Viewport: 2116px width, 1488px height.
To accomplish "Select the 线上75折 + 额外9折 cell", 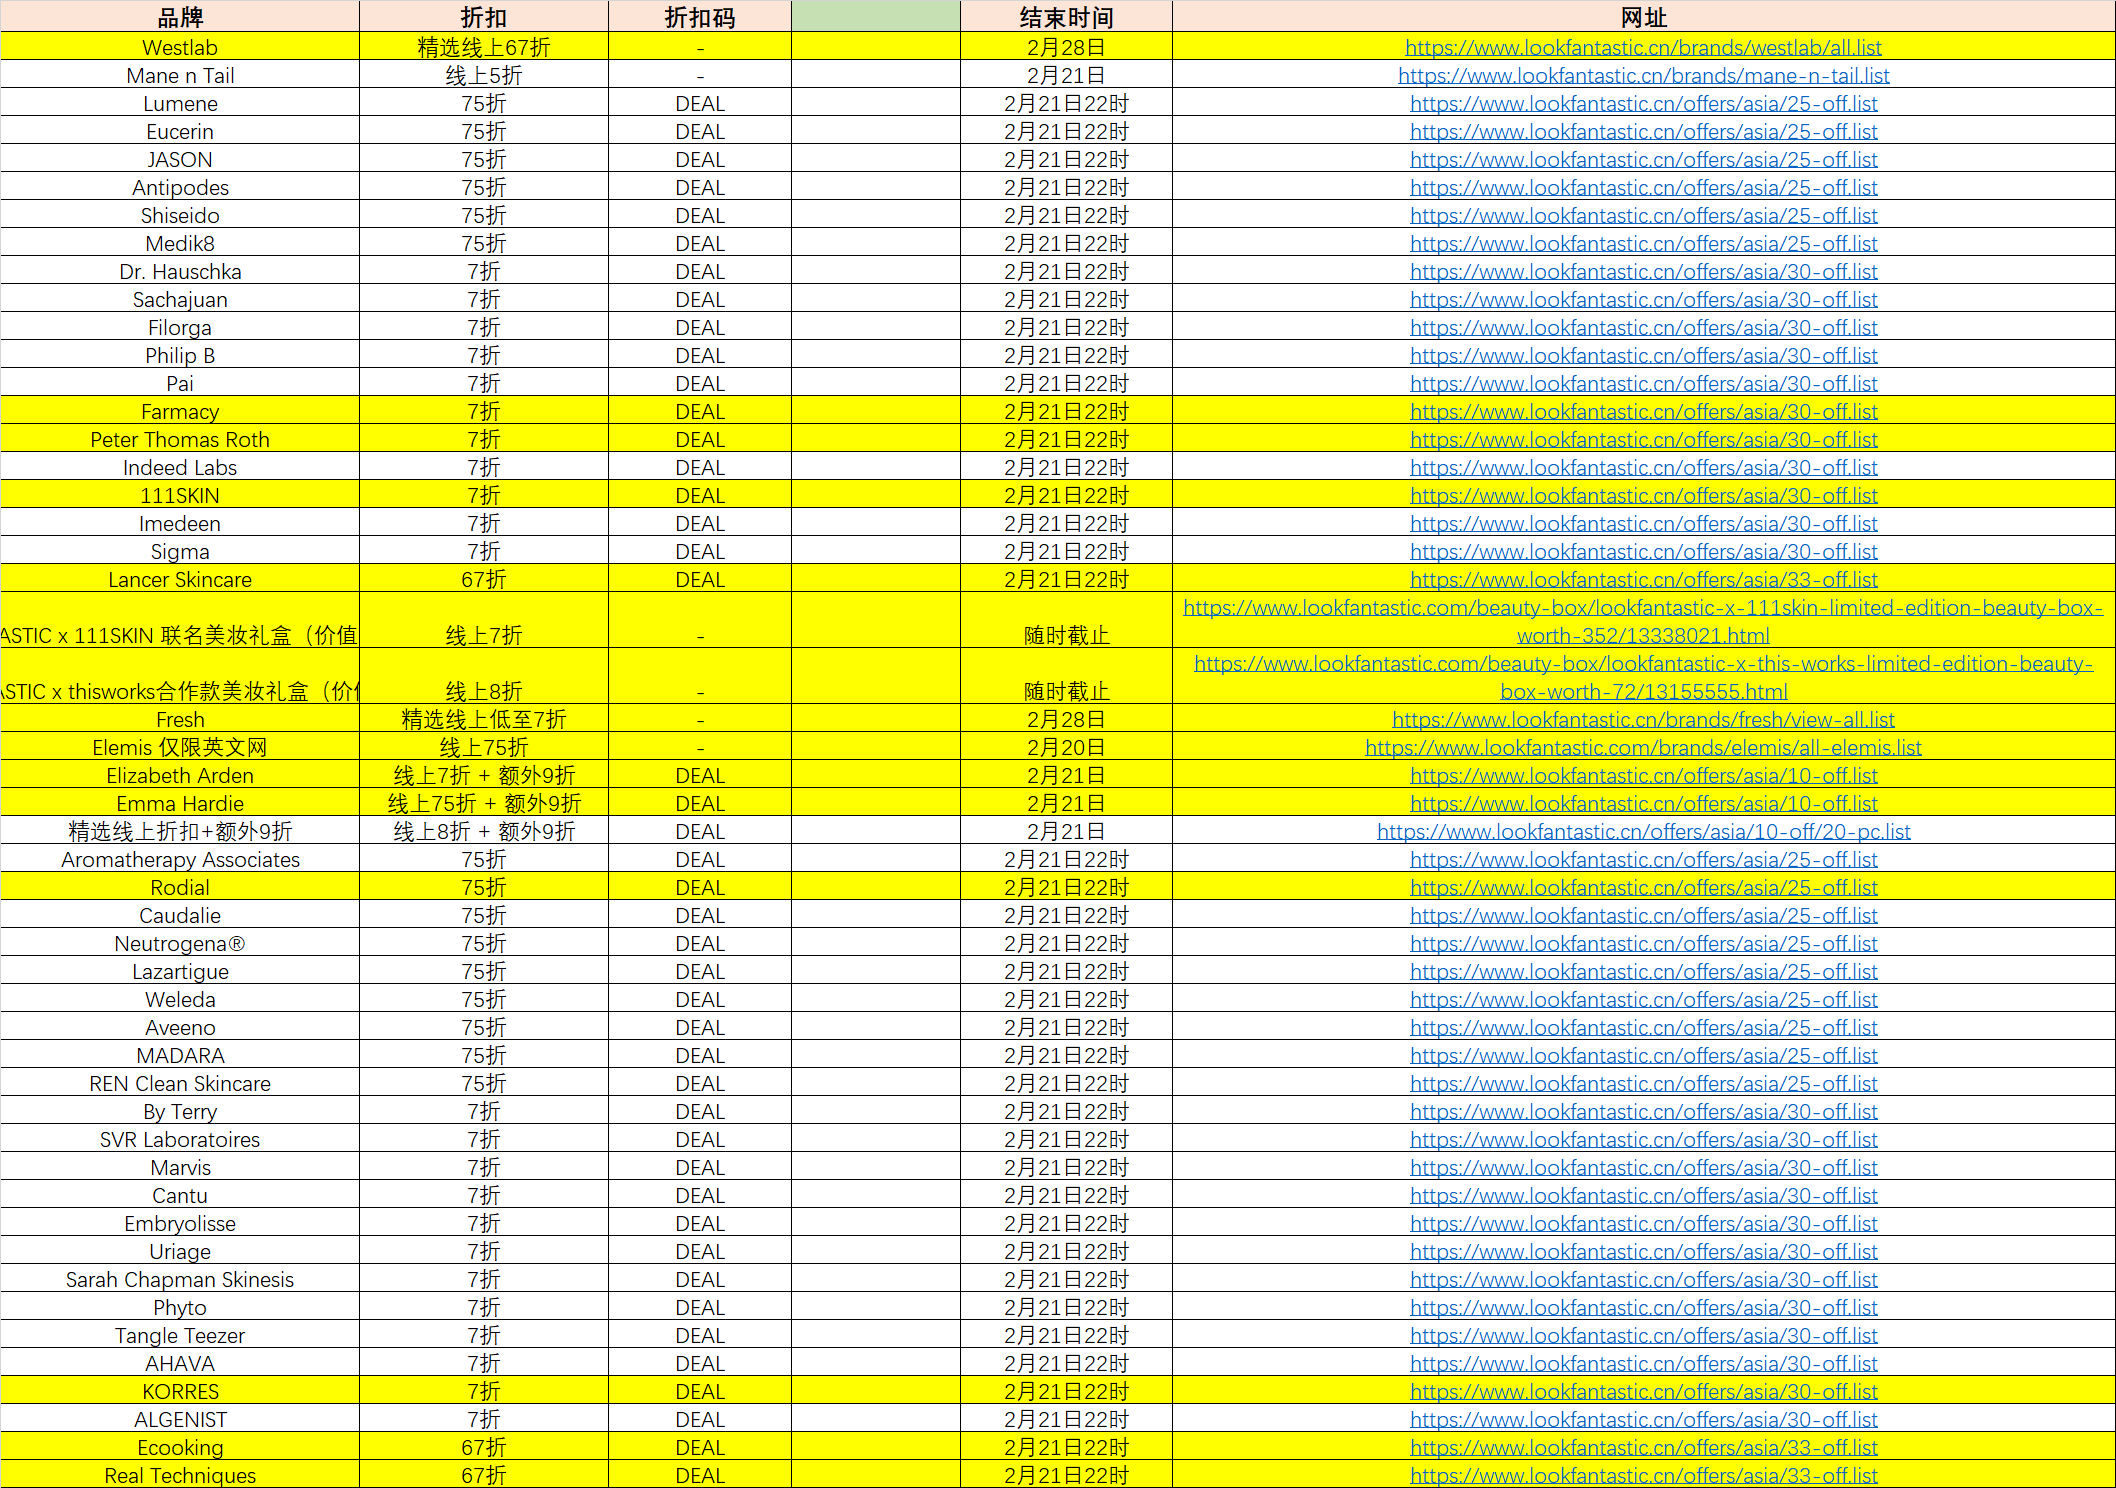I will pos(484,803).
